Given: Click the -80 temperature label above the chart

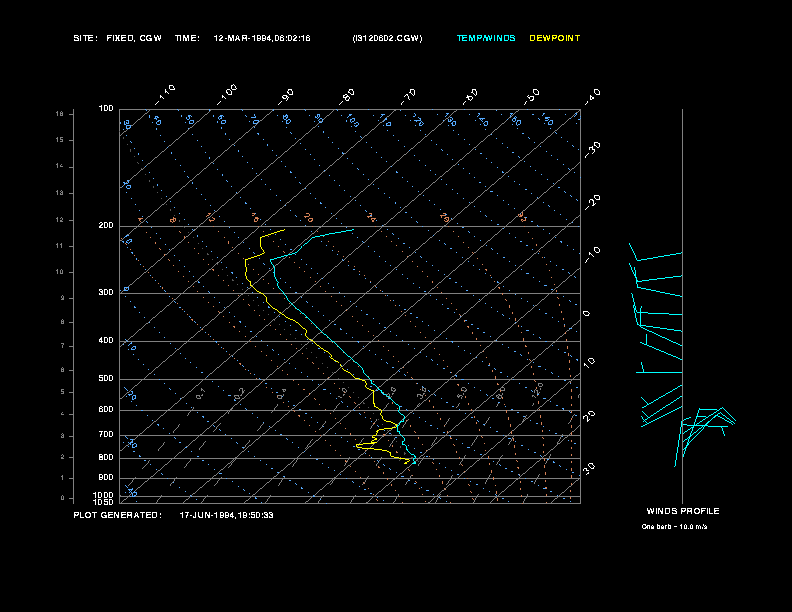Looking at the screenshot, I should point(347,97).
